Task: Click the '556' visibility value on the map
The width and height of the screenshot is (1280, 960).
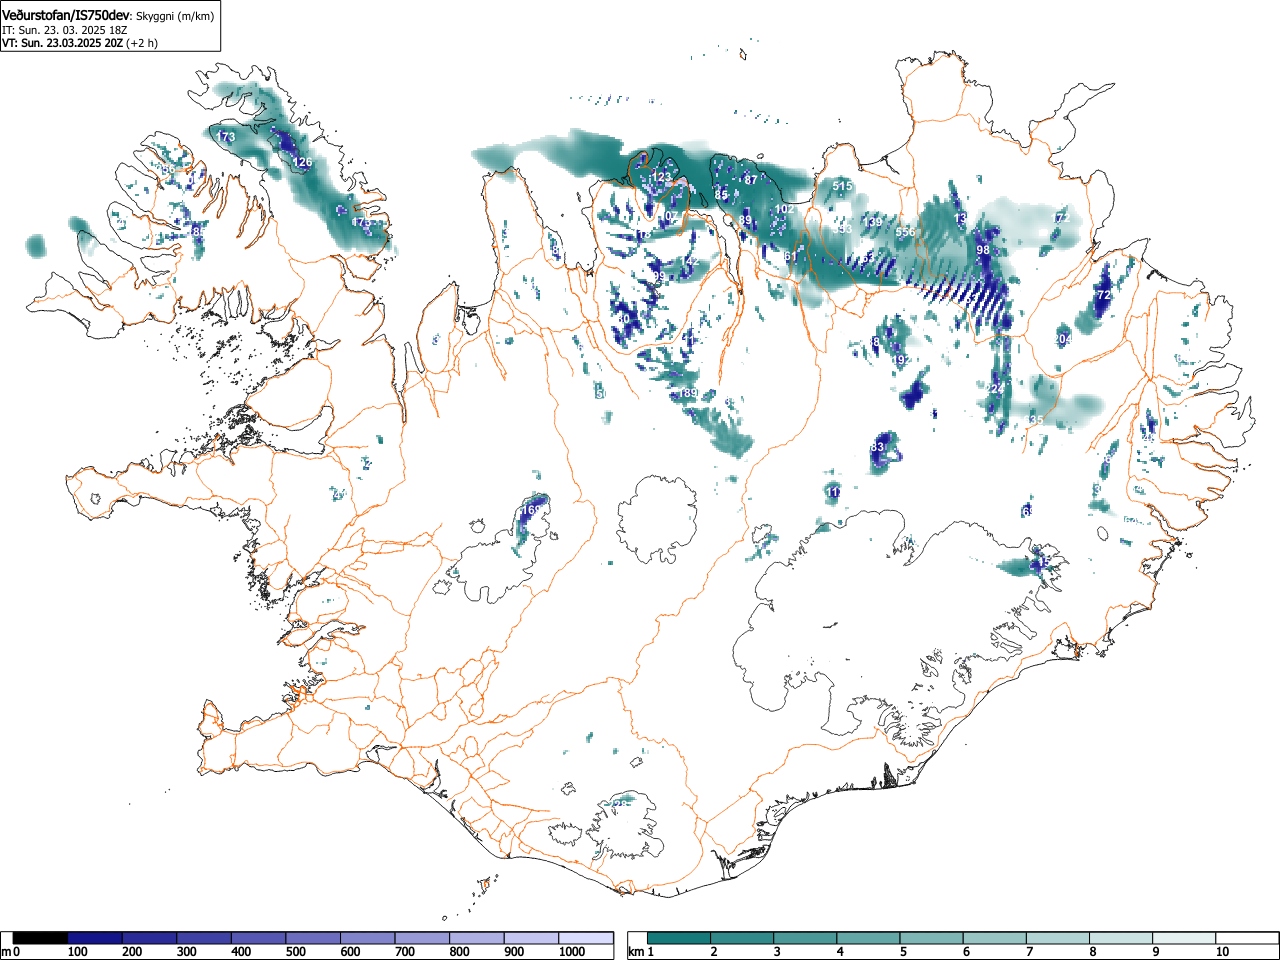Action: pos(905,232)
